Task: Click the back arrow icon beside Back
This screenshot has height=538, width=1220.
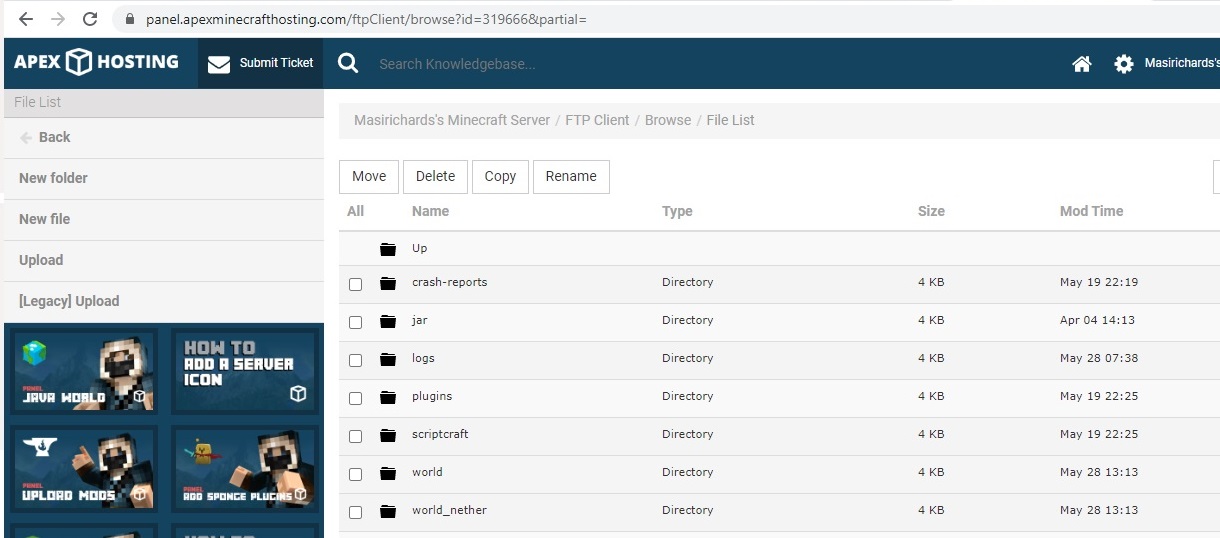Action: tap(26, 138)
